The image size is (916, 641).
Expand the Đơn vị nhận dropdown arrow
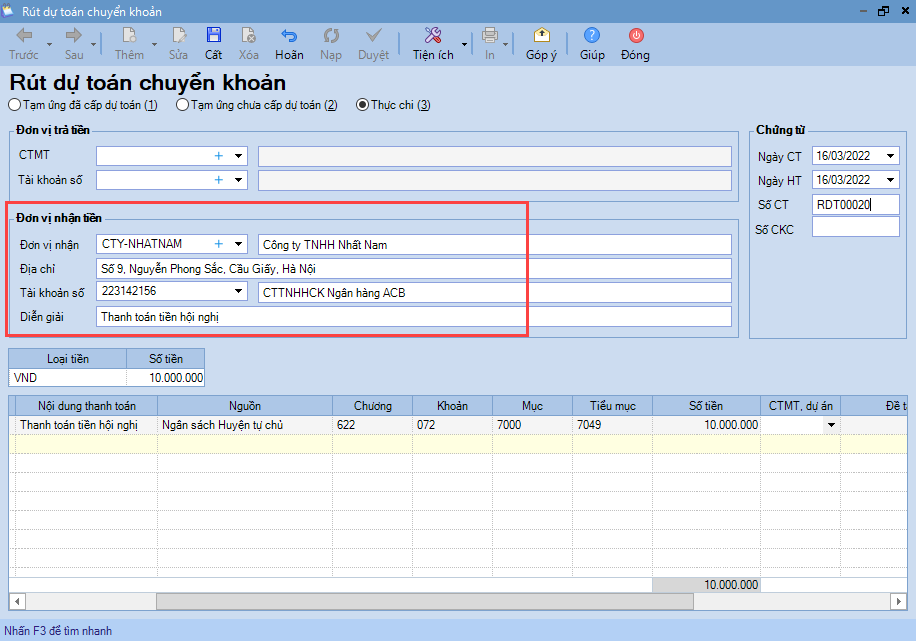(238, 243)
